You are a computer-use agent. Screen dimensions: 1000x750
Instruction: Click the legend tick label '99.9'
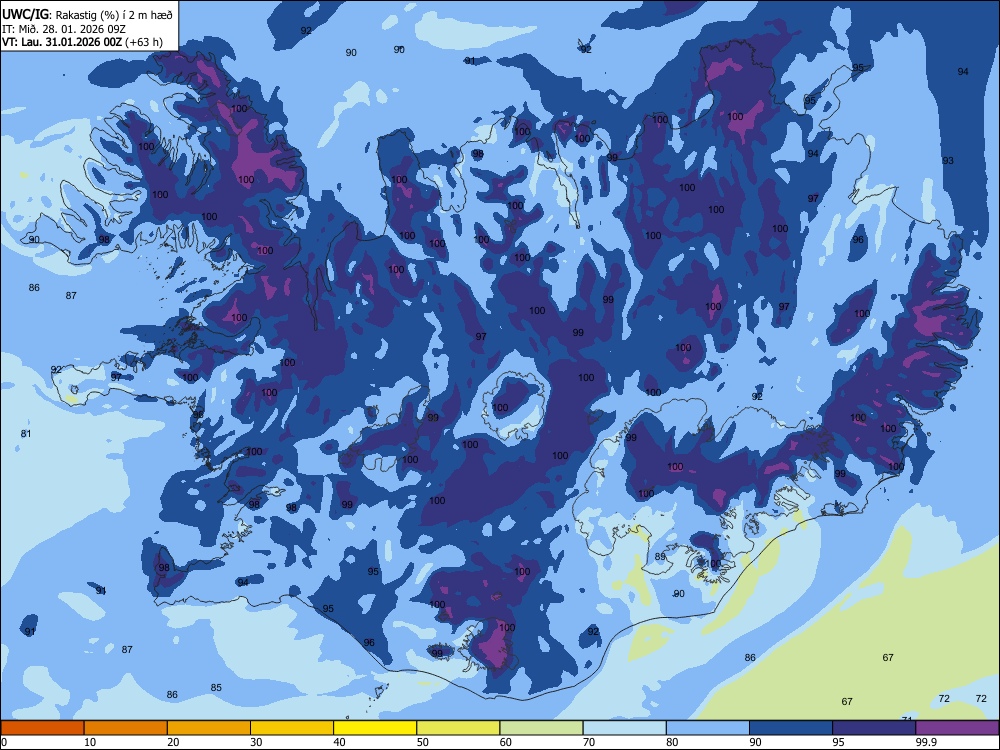coord(927,742)
